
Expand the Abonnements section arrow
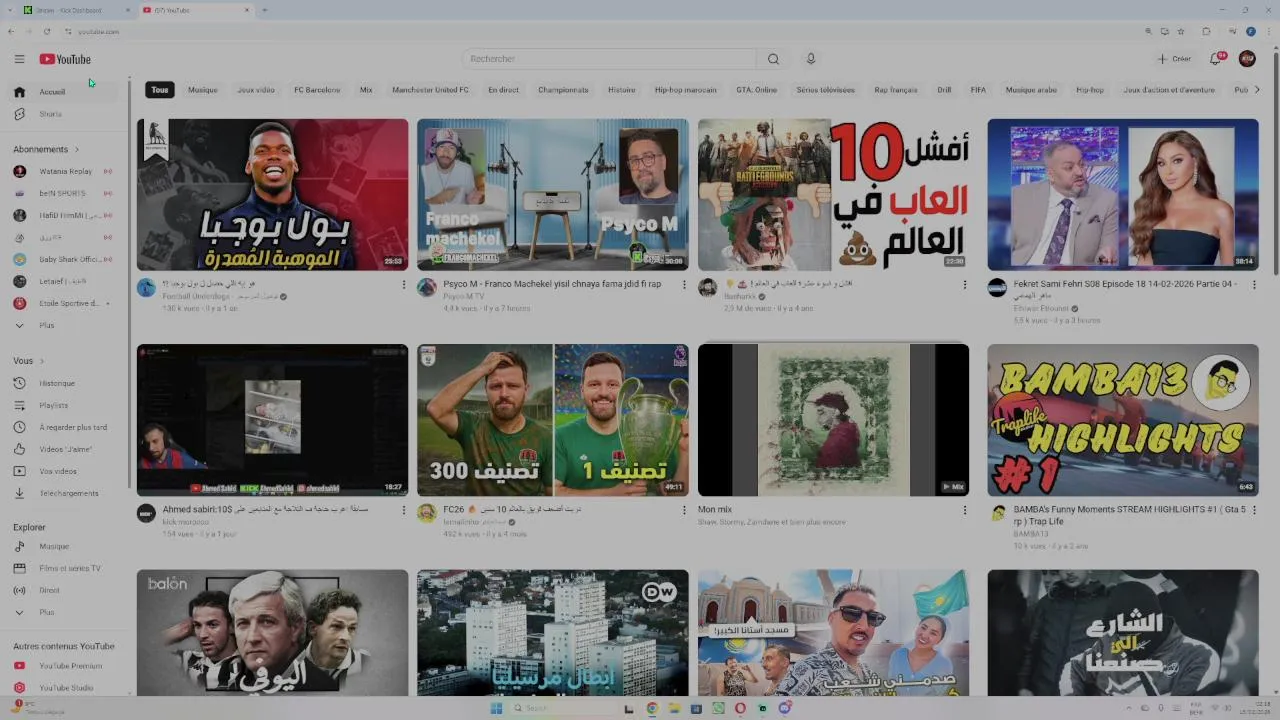coord(77,150)
